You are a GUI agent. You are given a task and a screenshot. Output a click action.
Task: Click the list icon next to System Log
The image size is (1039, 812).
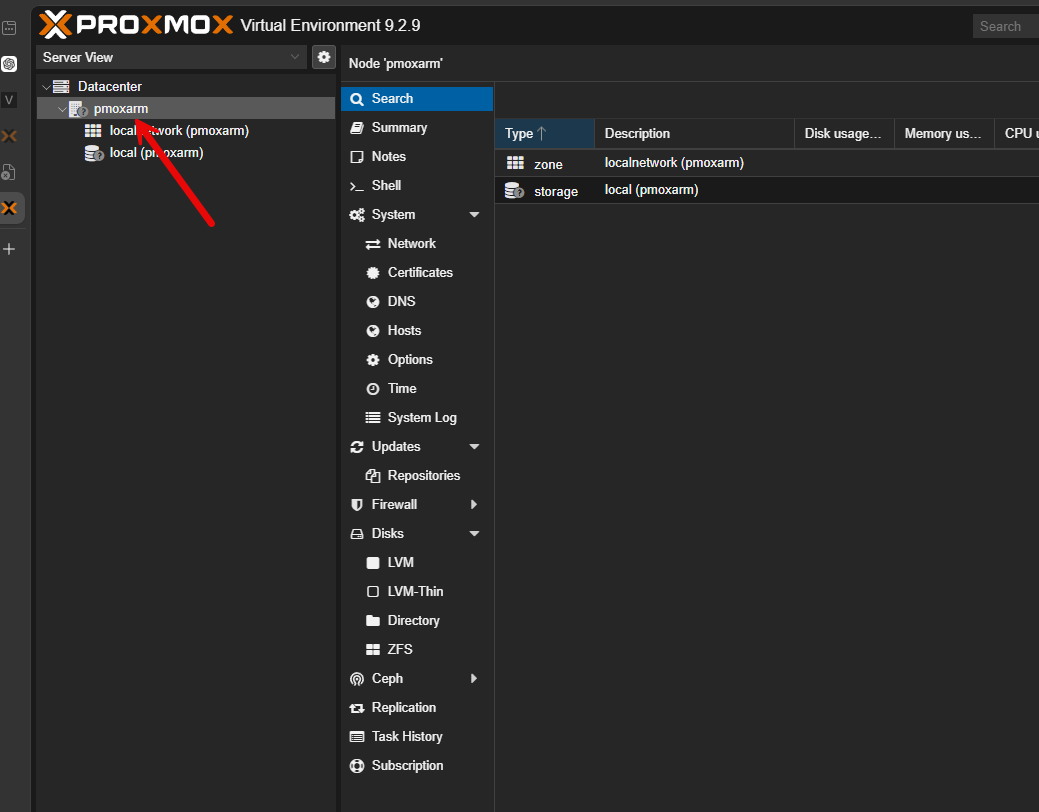373,418
